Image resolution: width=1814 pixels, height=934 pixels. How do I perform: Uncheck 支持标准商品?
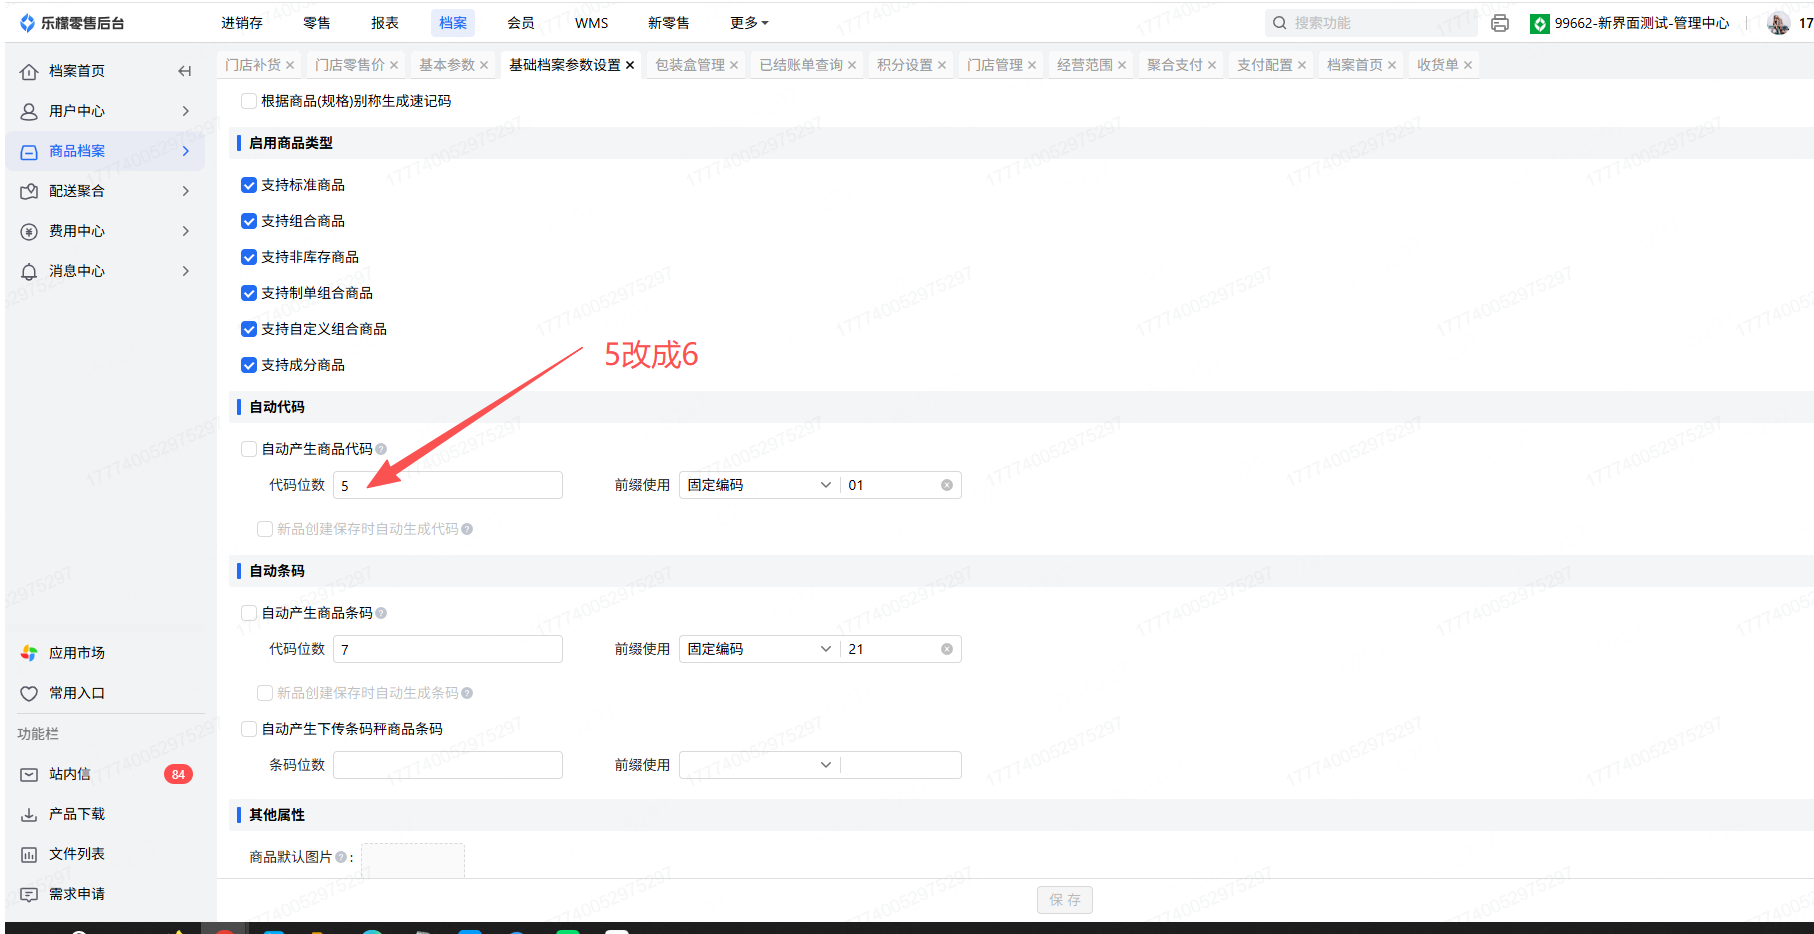249,185
